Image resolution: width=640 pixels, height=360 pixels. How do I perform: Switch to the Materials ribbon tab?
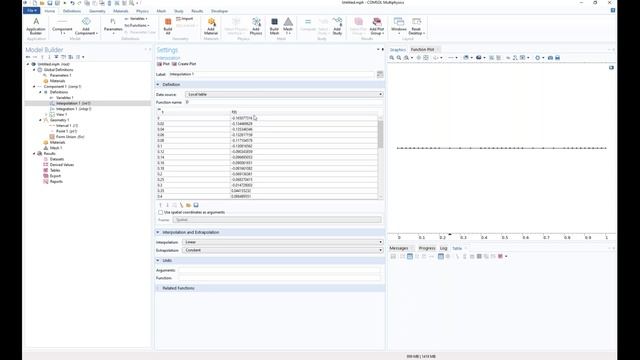pyautogui.click(x=121, y=11)
